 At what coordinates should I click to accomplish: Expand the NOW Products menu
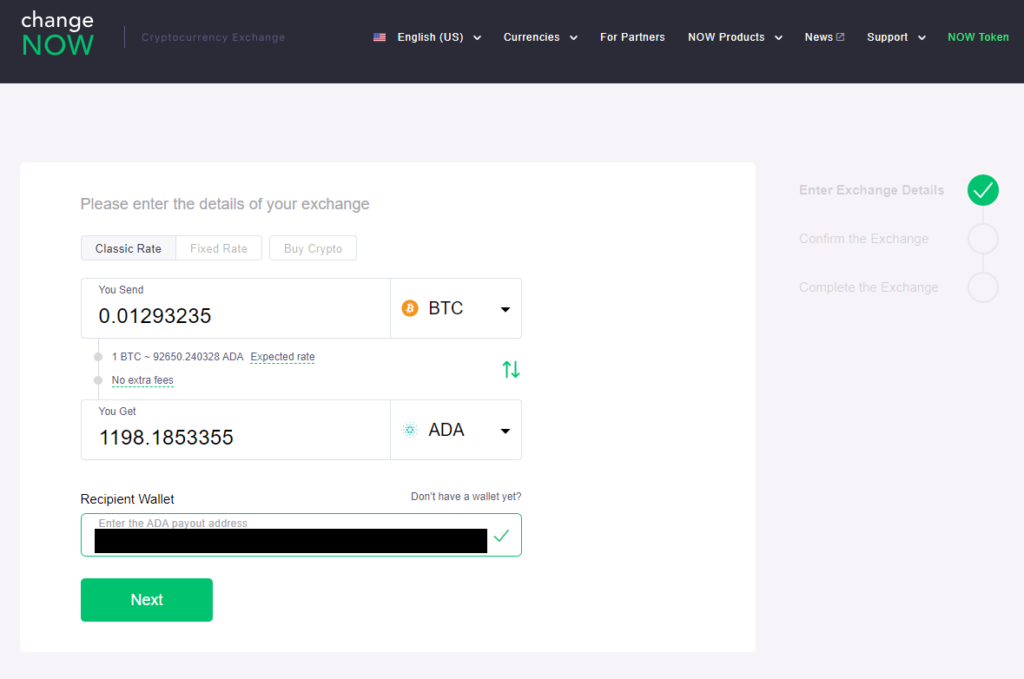(x=735, y=37)
